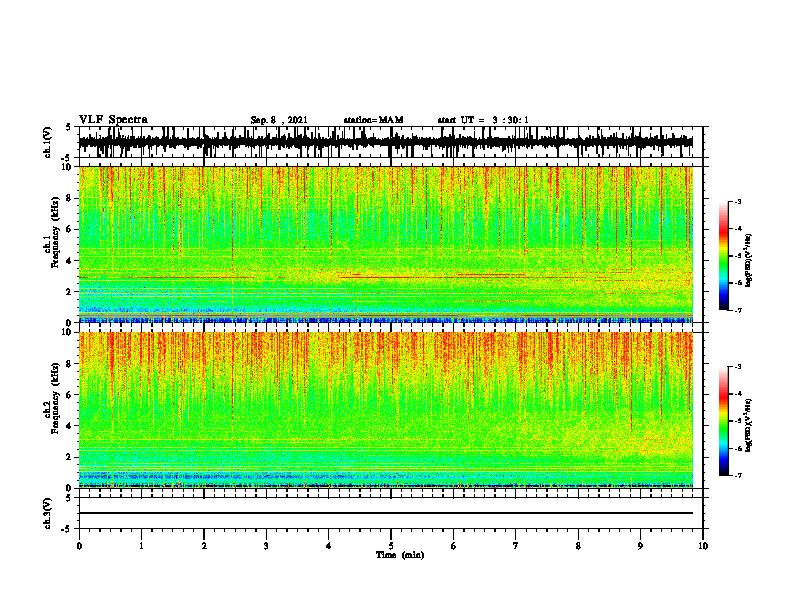Click time axis tick label 7
This screenshot has width=792, height=612.
(x=516, y=546)
